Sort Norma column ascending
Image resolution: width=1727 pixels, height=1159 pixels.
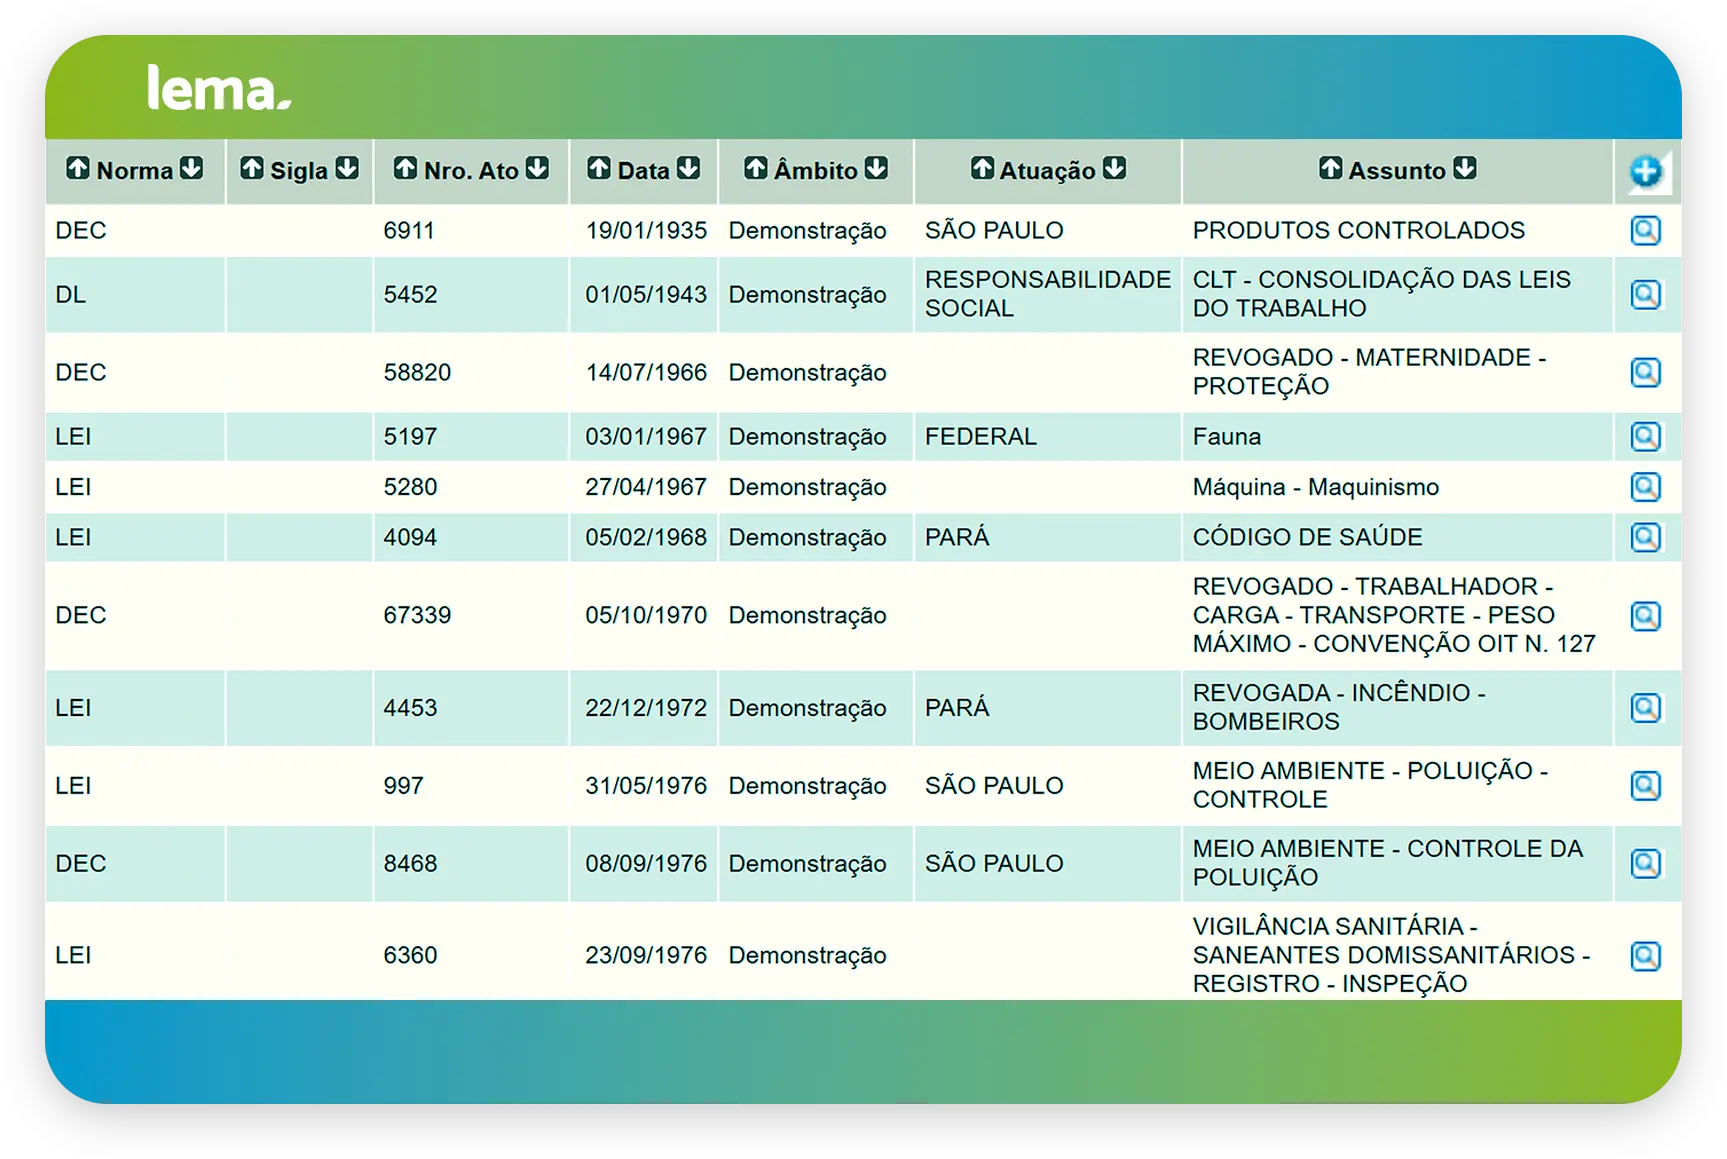click(77, 169)
